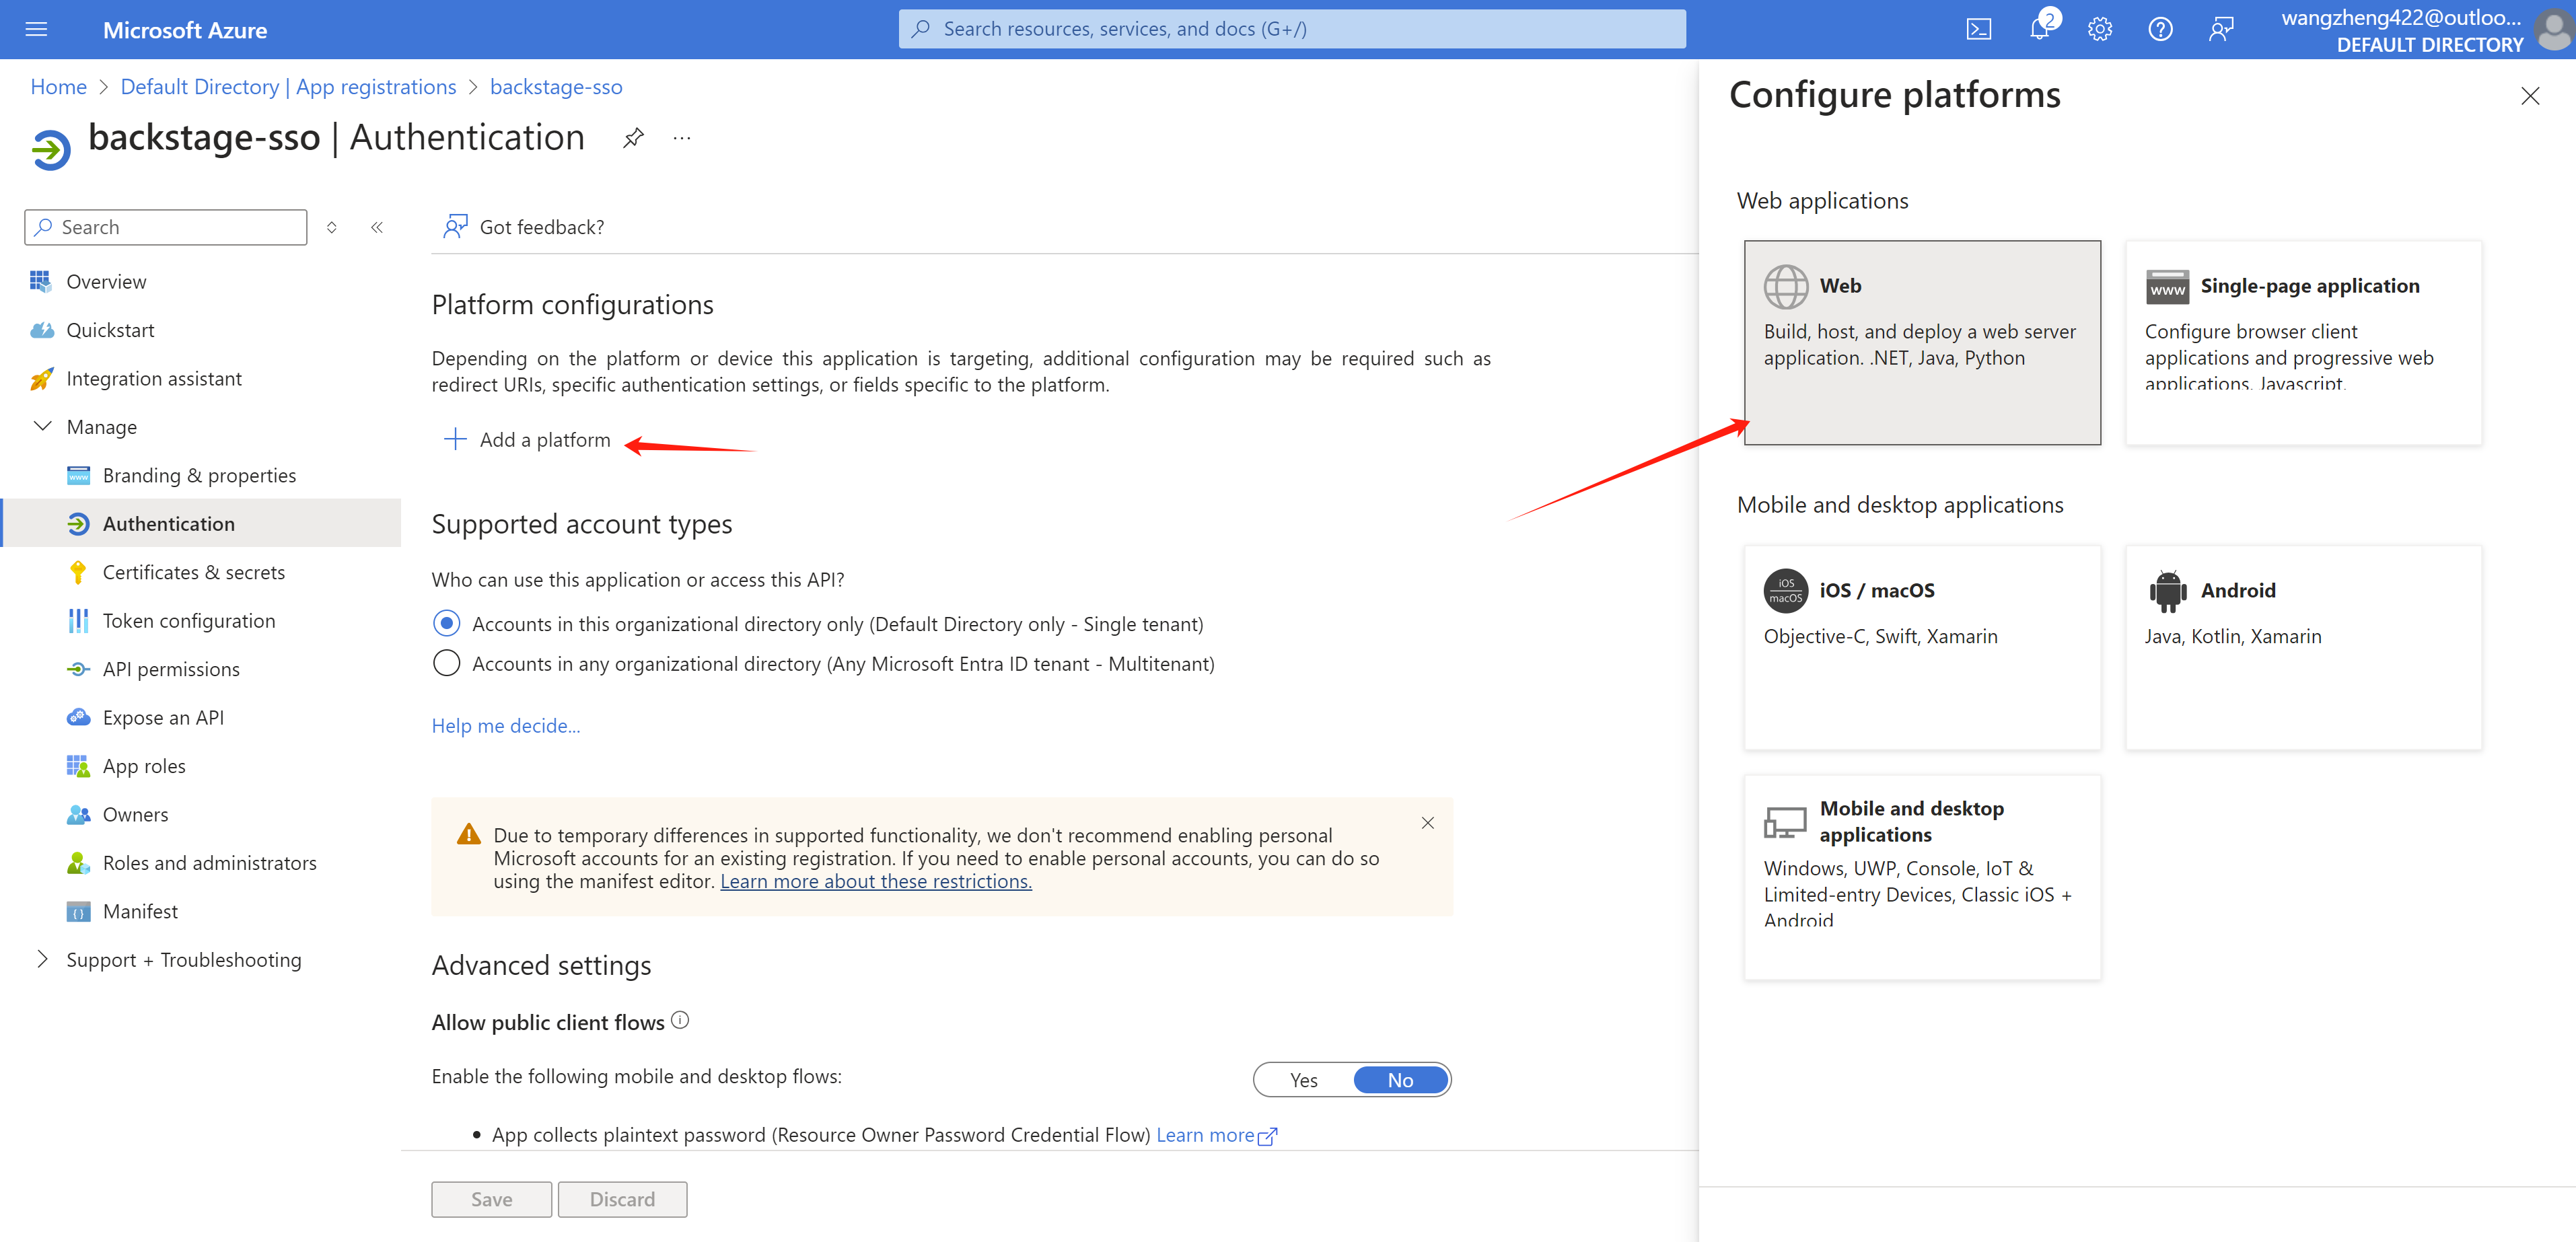Open Cloud Shell from the top bar
Screen dimensions: 2576x1242
(1978, 29)
